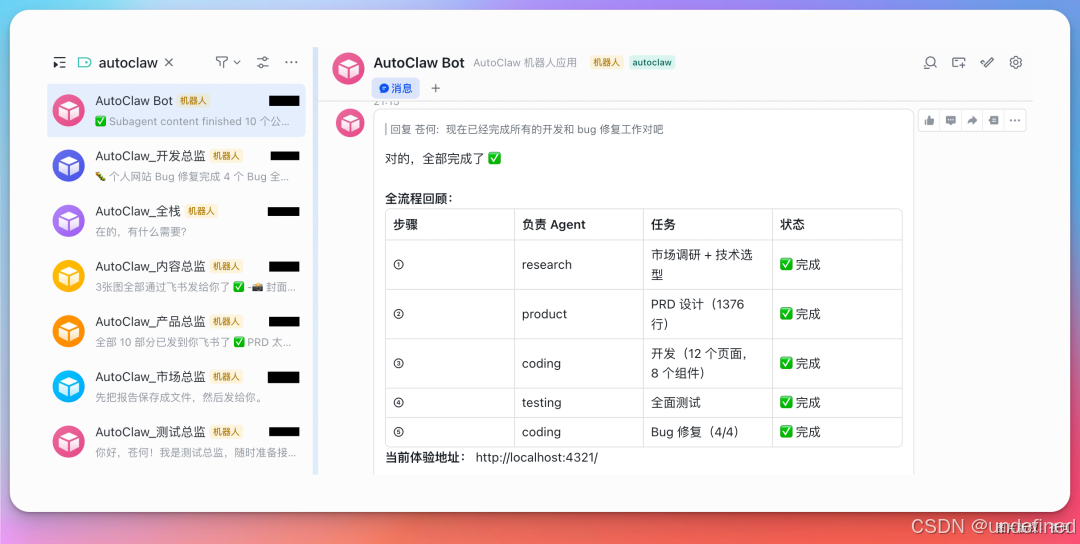Open the AutoClaw_测试总监 chat
The image size is (1080, 544).
176,441
